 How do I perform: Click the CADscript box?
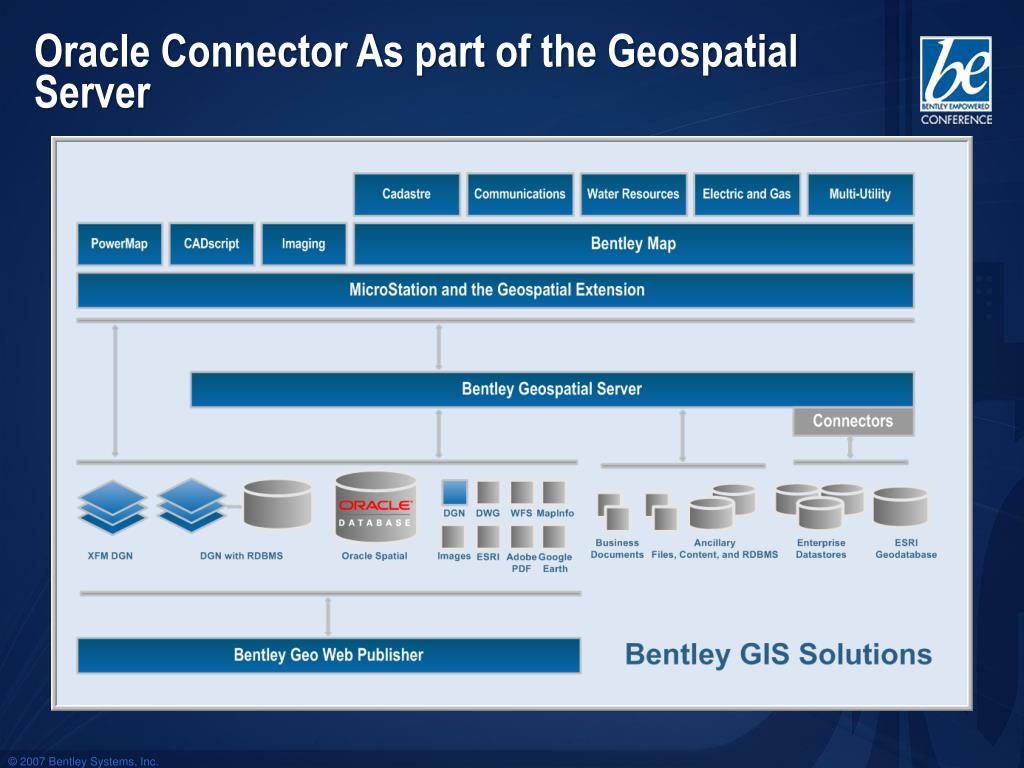pyautogui.click(x=212, y=244)
